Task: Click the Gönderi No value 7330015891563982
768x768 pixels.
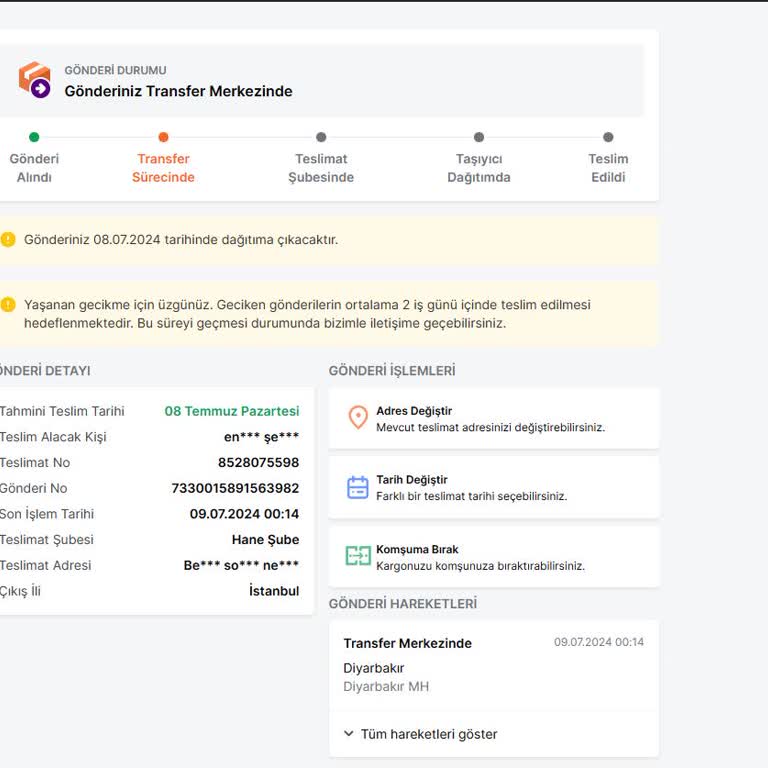Action: (235, 488)
